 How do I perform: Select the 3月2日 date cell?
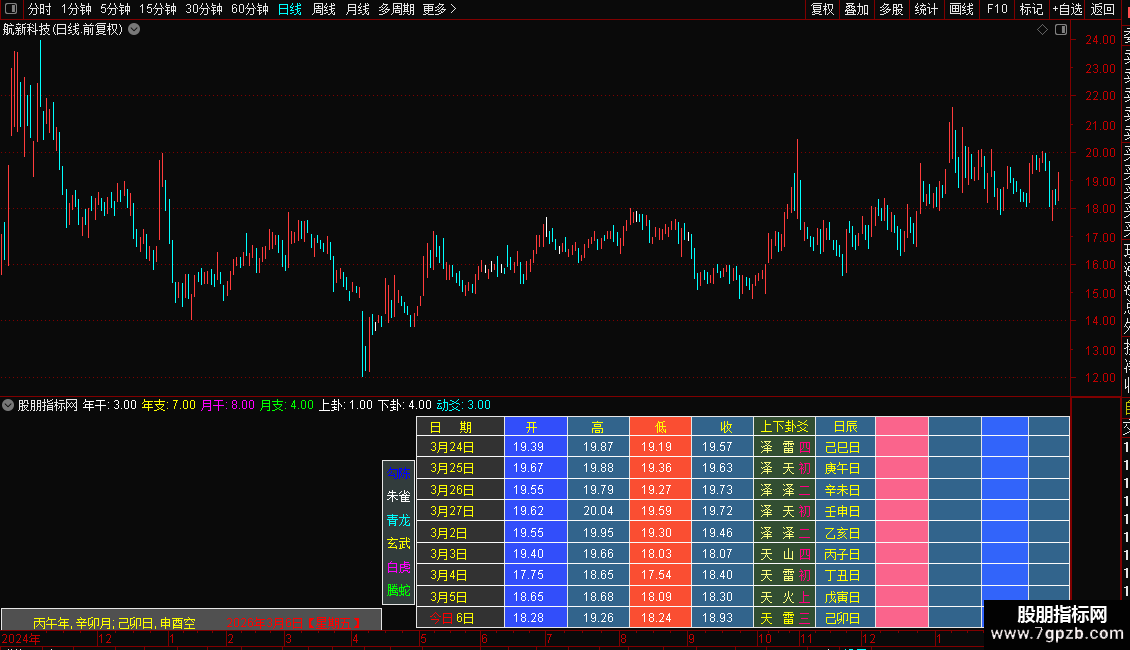point(461,533)
